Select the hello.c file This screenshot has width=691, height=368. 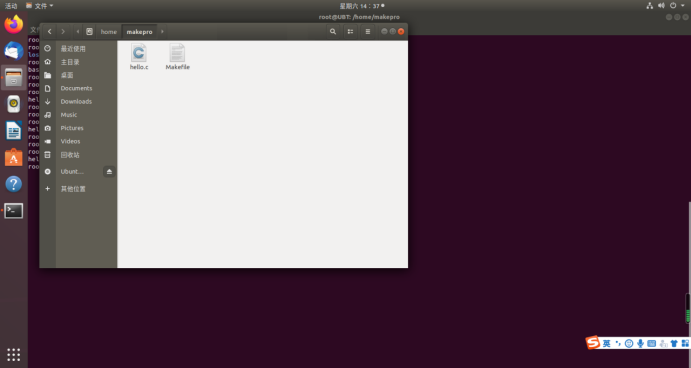click(139, 57)
